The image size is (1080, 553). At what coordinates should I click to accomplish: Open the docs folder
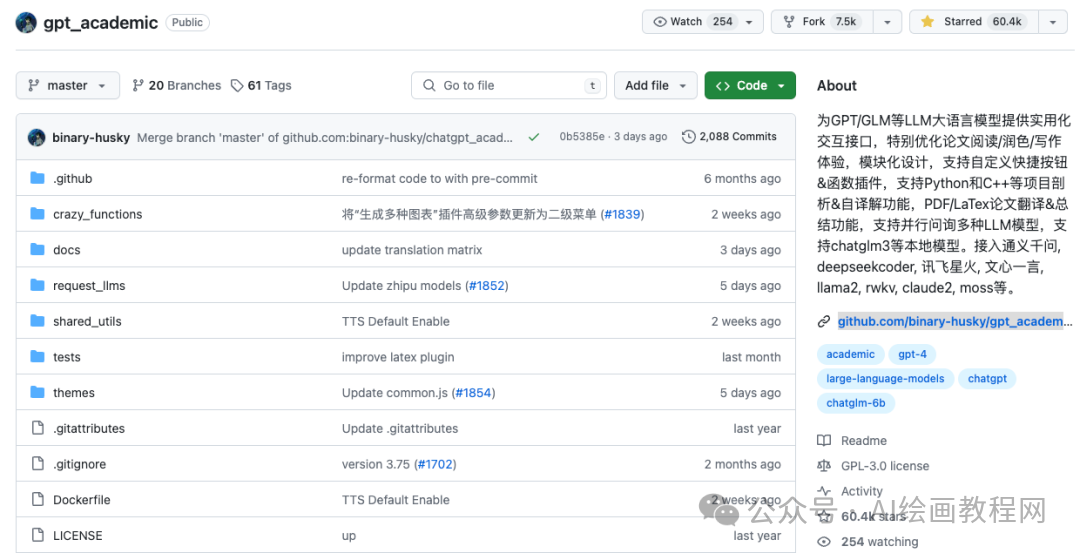point(67,250)
